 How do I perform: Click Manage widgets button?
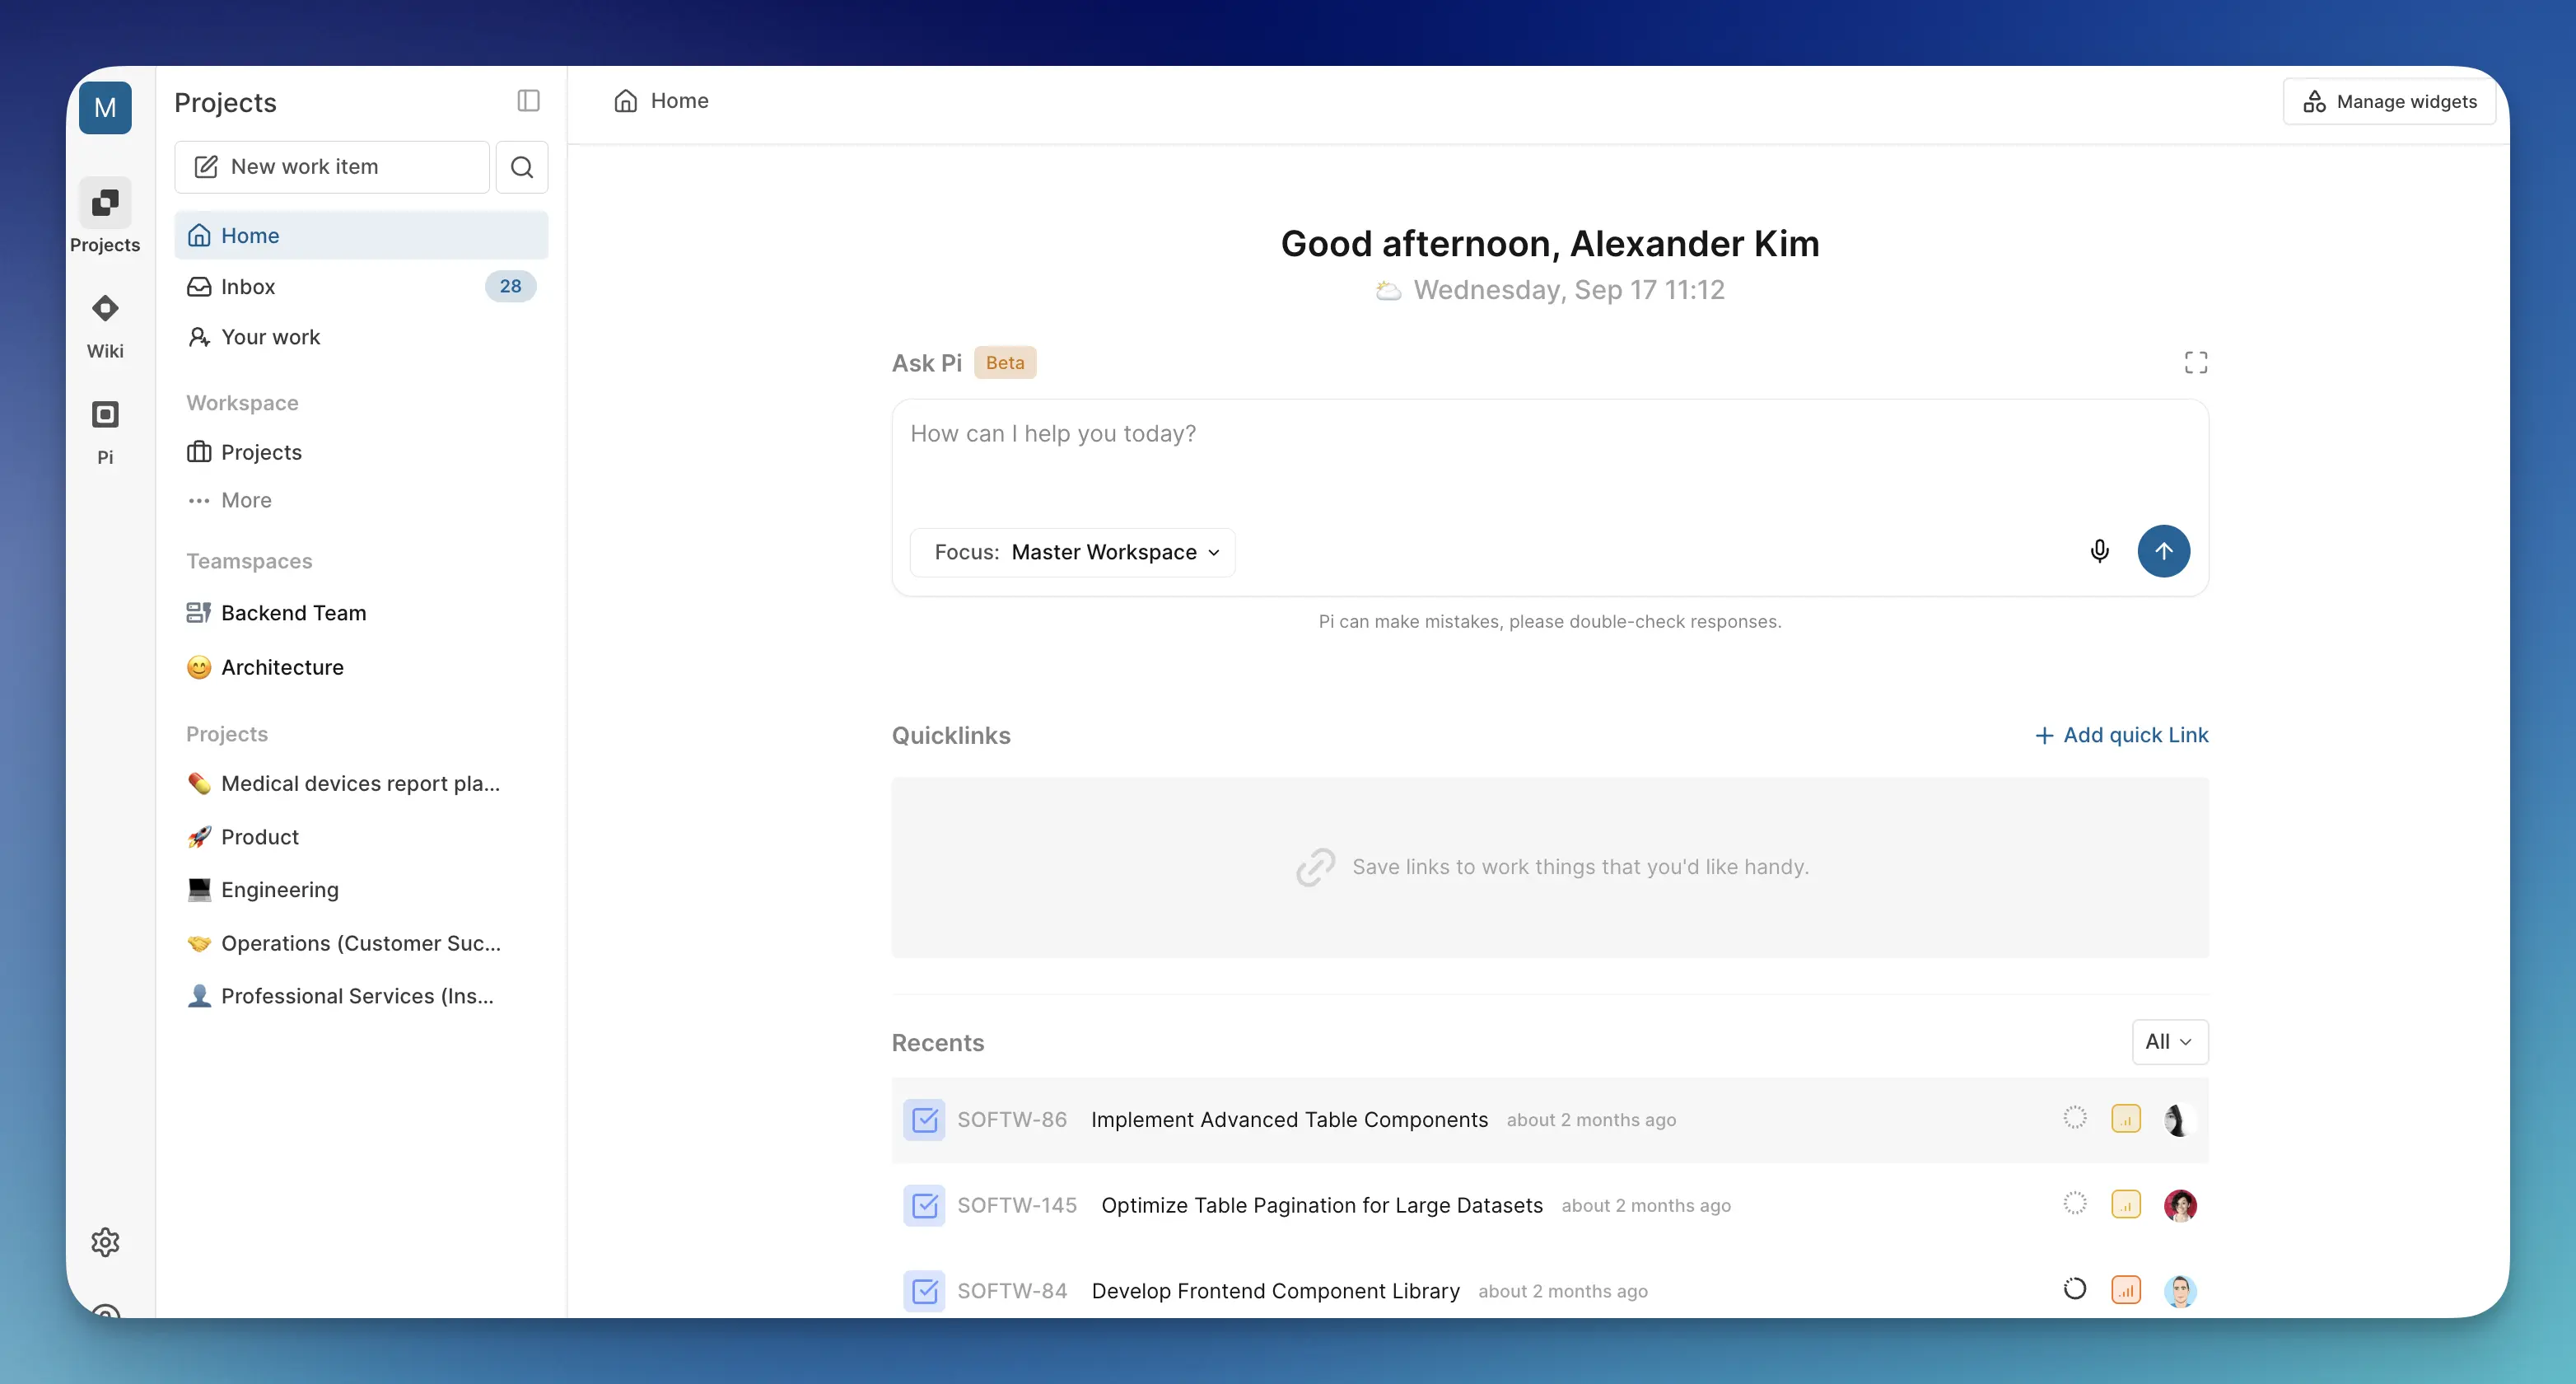click(x=2389, y=101)
